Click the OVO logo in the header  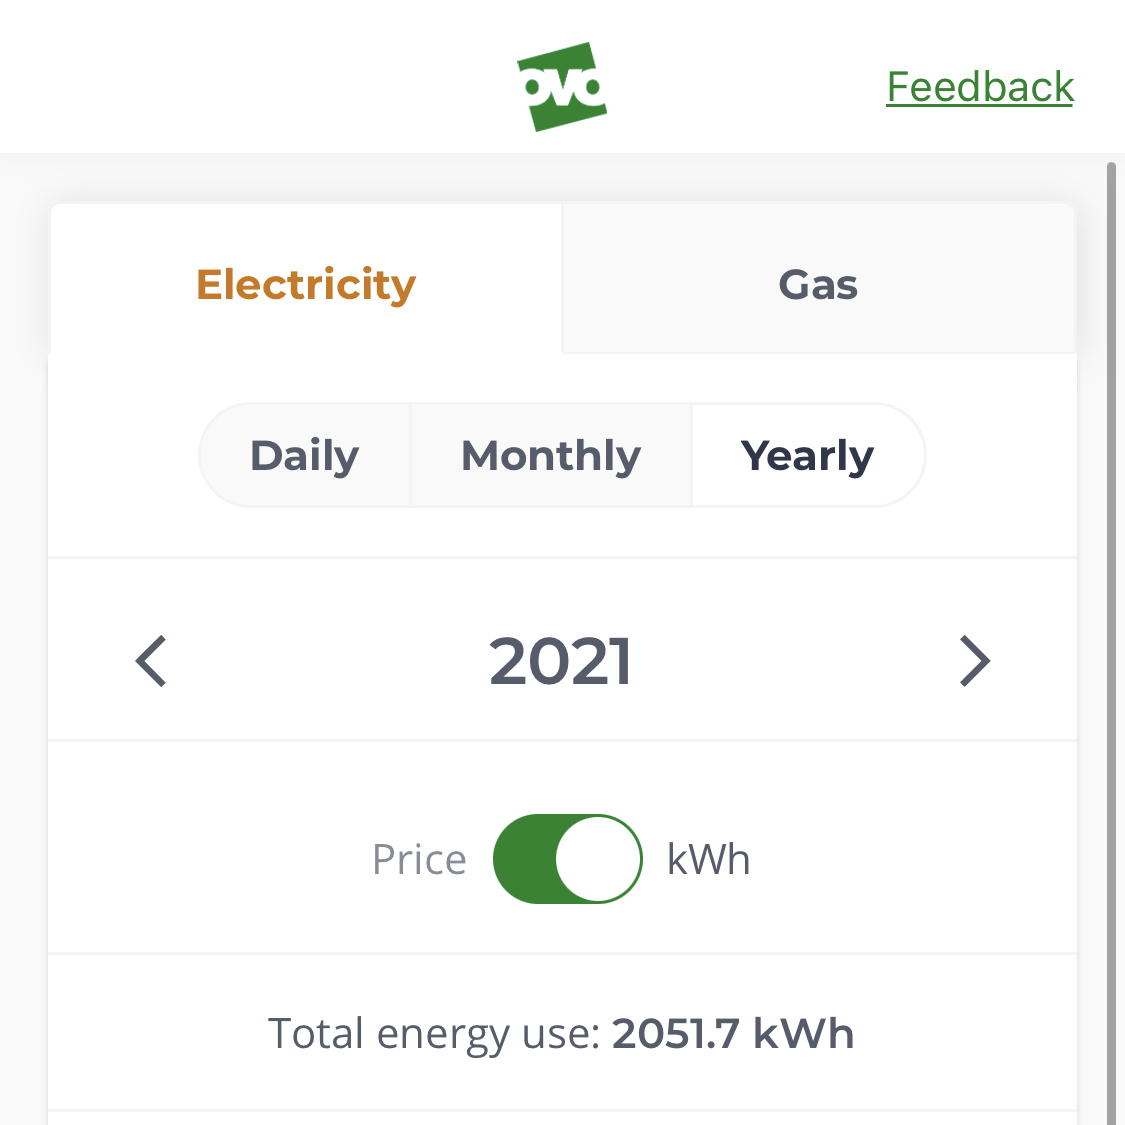pos(562,87)
